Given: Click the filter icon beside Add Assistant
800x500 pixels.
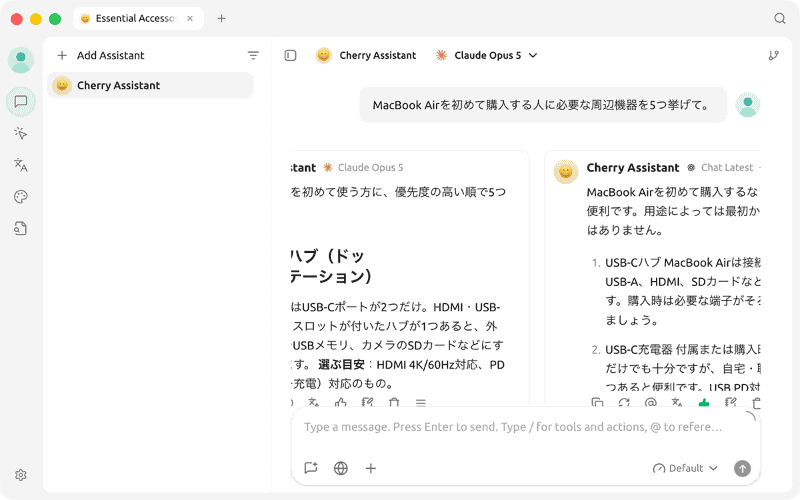Looking at the screenshot, I should tap(253, 55).
